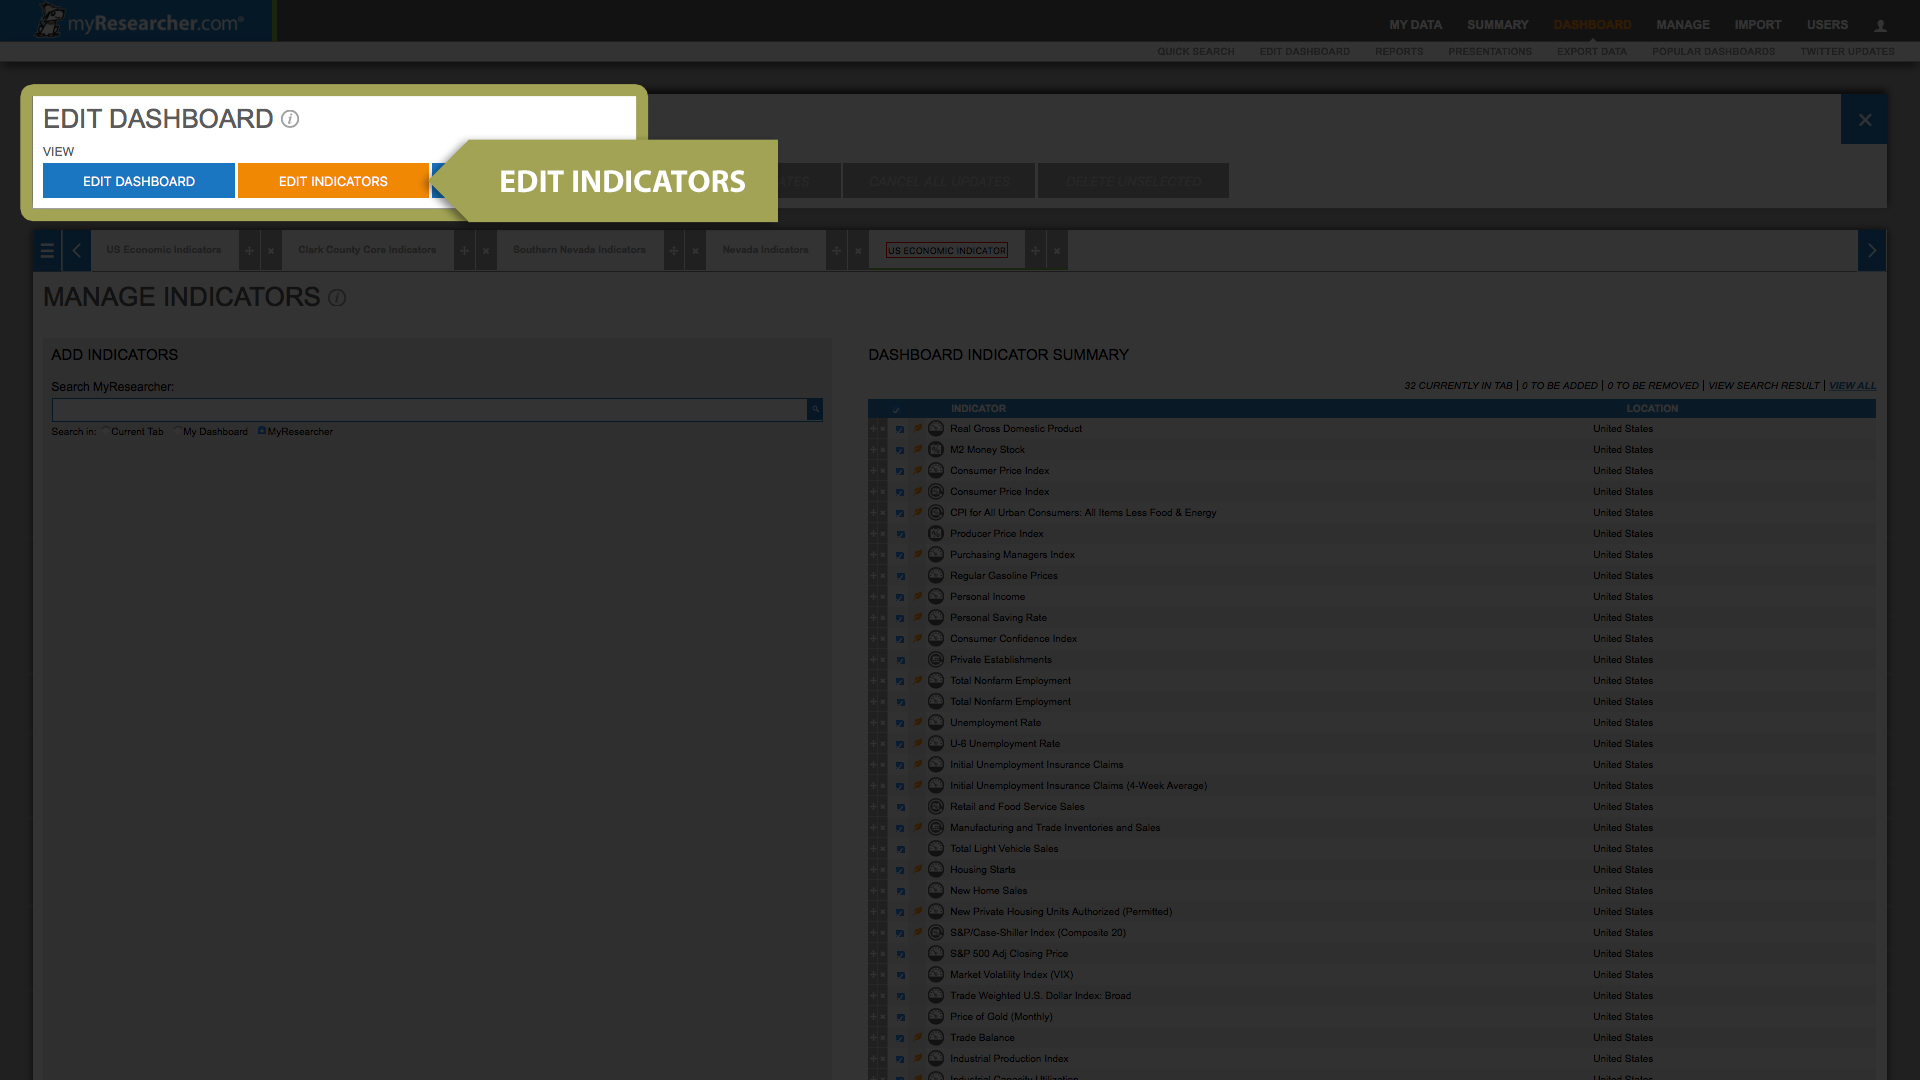Switch to Southern Nevada Indicators tab
The image size is (1920, 1080).
[579, 250]
